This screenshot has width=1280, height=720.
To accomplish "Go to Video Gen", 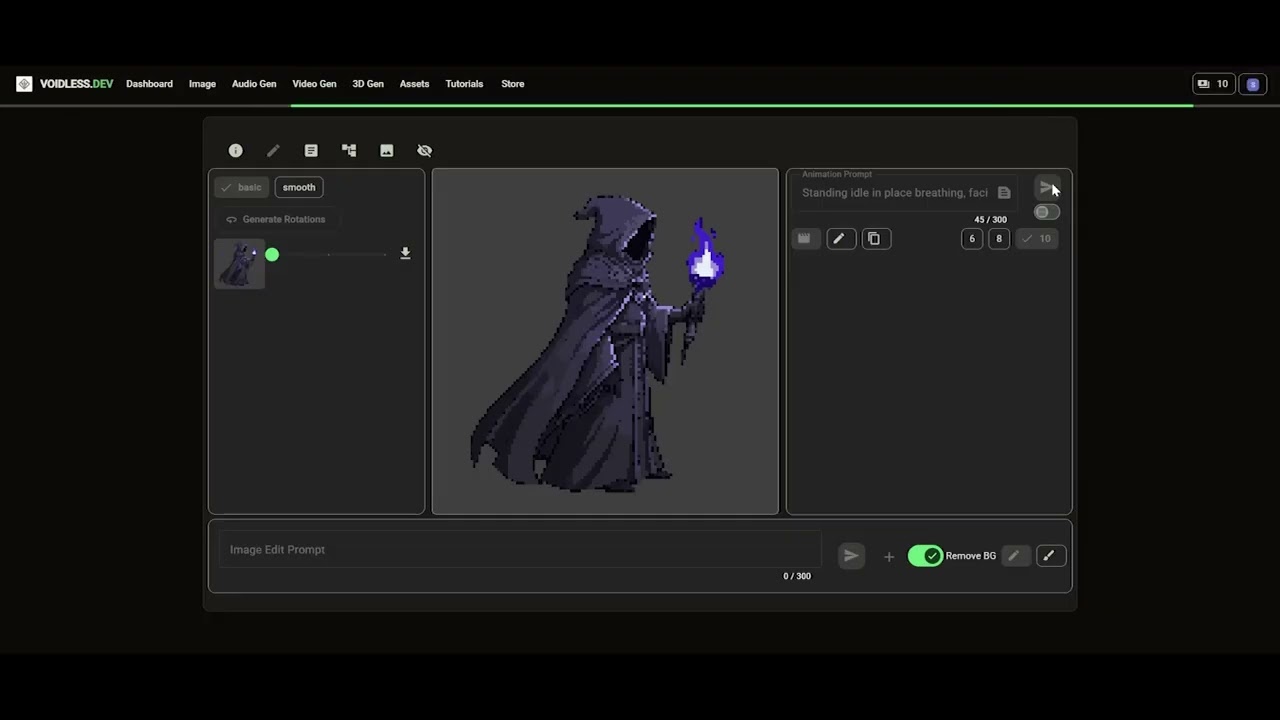I will point(314,84).
